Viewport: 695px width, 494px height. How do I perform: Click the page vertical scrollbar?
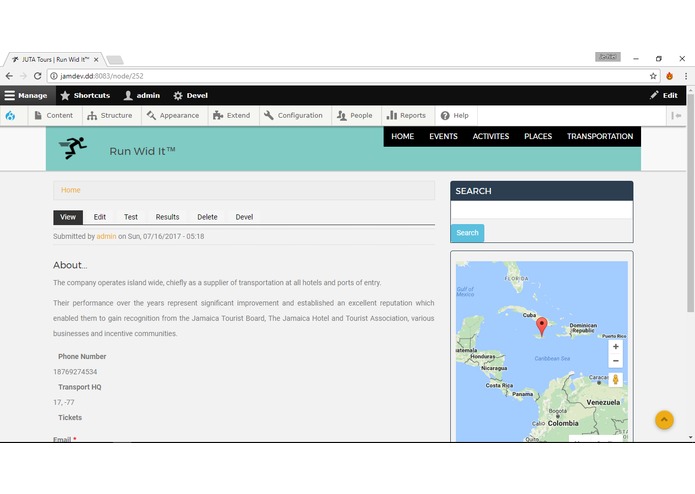(x=691, y=201)
